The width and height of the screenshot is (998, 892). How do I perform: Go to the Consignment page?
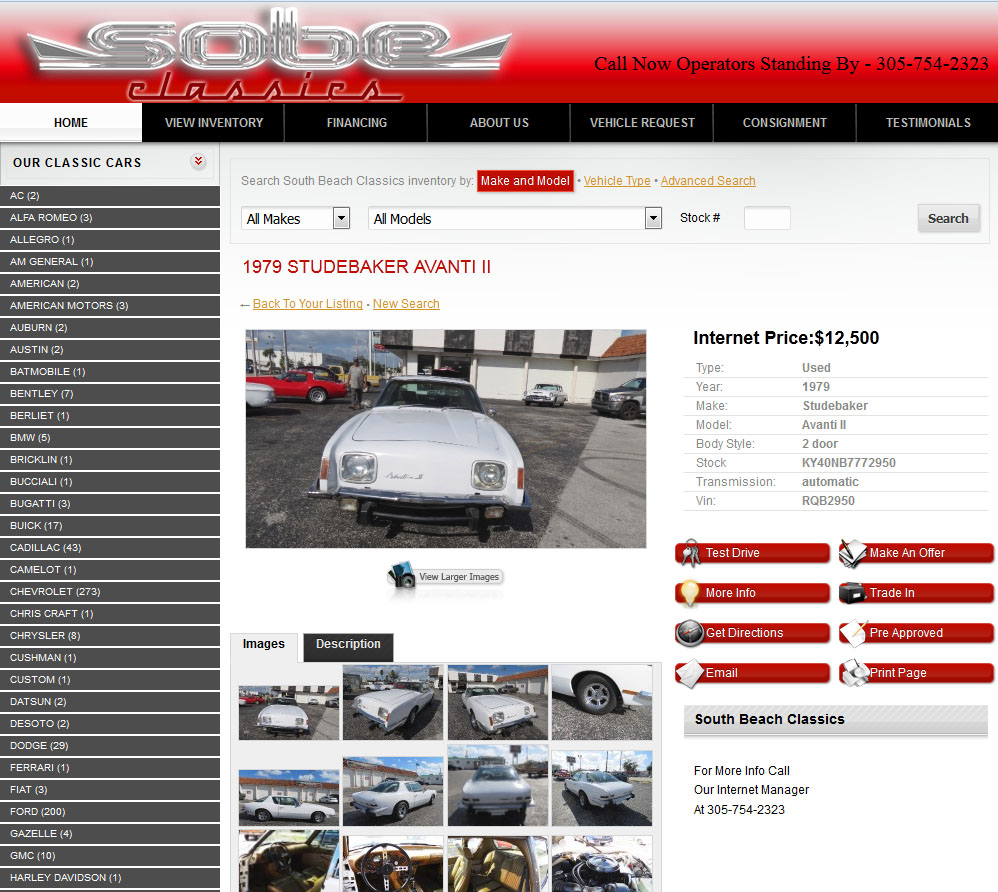tap(784, 123)
